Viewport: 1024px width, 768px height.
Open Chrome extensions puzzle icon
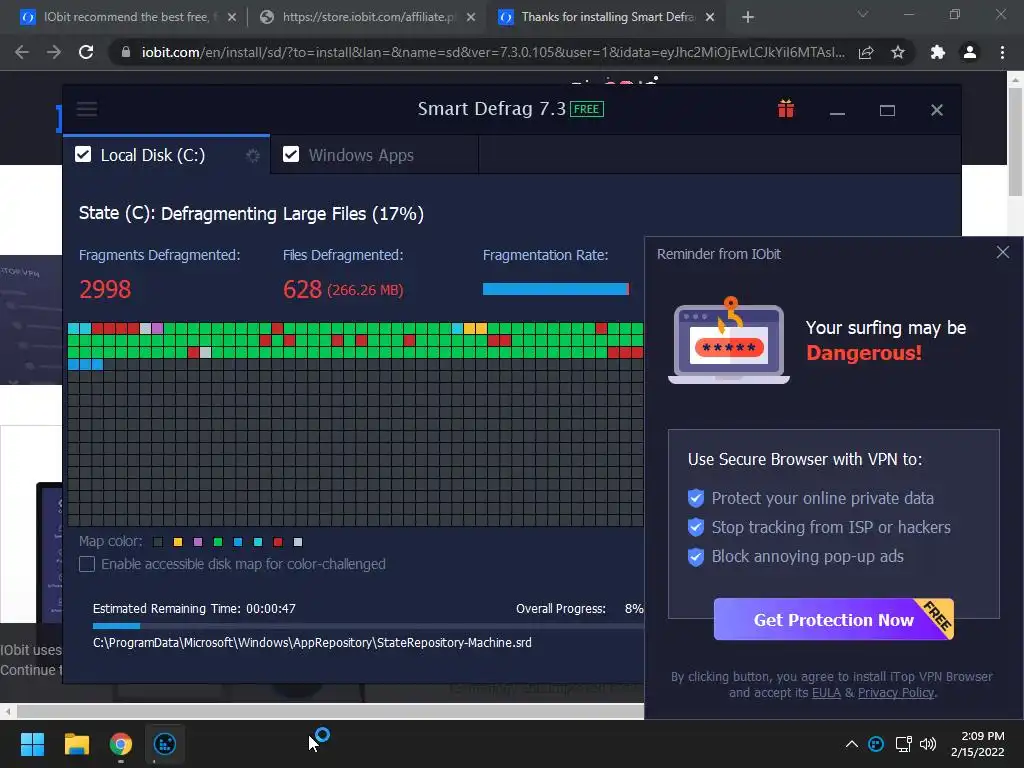click(938, 52)
